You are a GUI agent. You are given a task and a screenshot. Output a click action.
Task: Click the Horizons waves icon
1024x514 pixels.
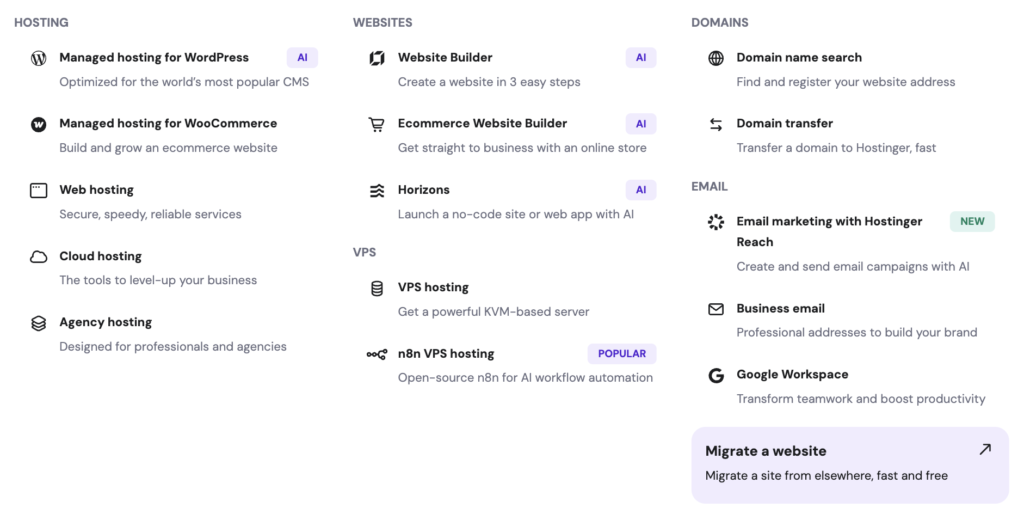click(377, 190)
